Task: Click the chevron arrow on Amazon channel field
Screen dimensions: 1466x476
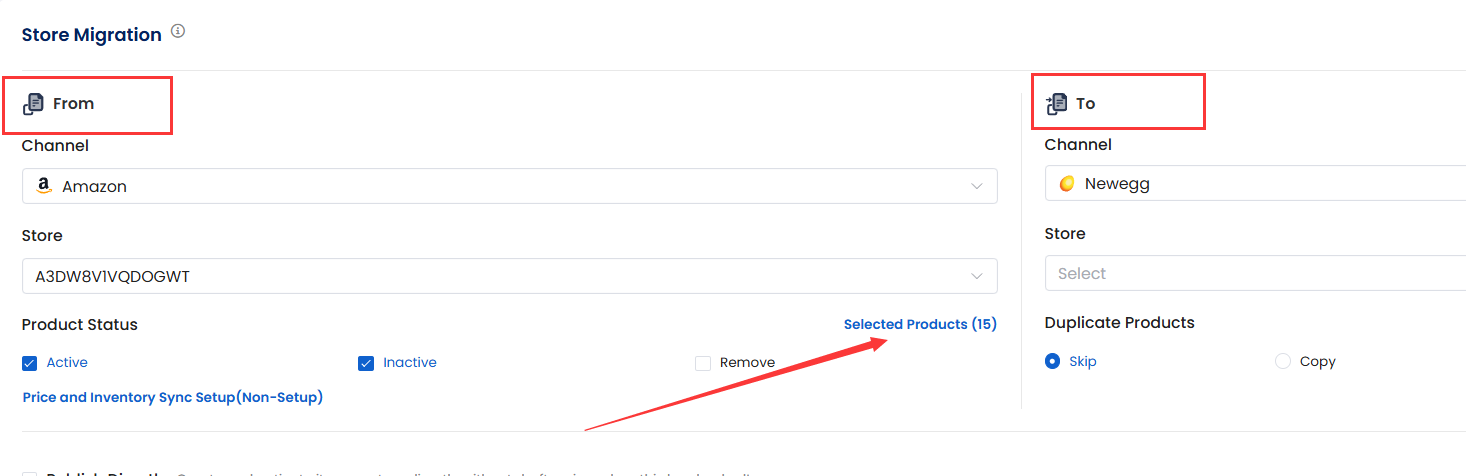Action: 977,186
